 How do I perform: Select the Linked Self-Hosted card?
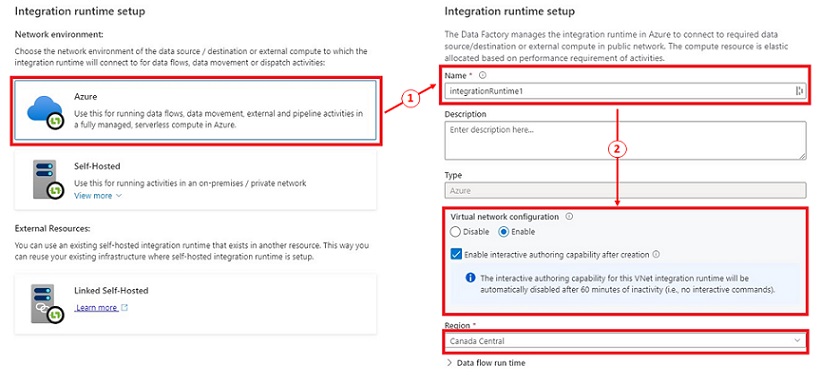[x=195, y=304]
